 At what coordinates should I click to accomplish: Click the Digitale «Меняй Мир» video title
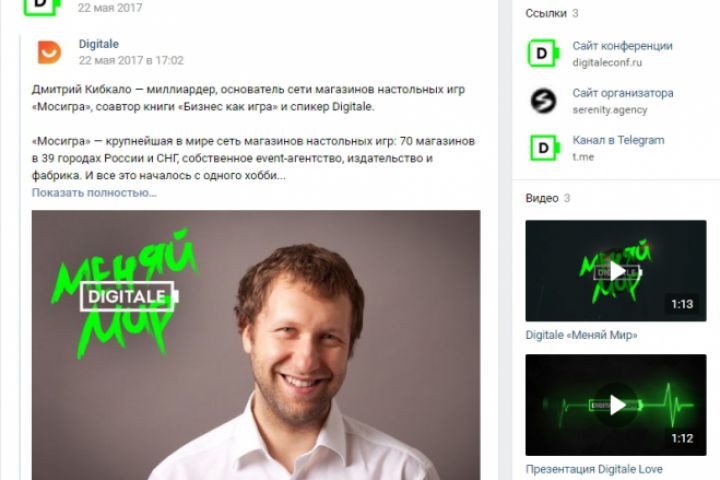click(x=581, y=335)
